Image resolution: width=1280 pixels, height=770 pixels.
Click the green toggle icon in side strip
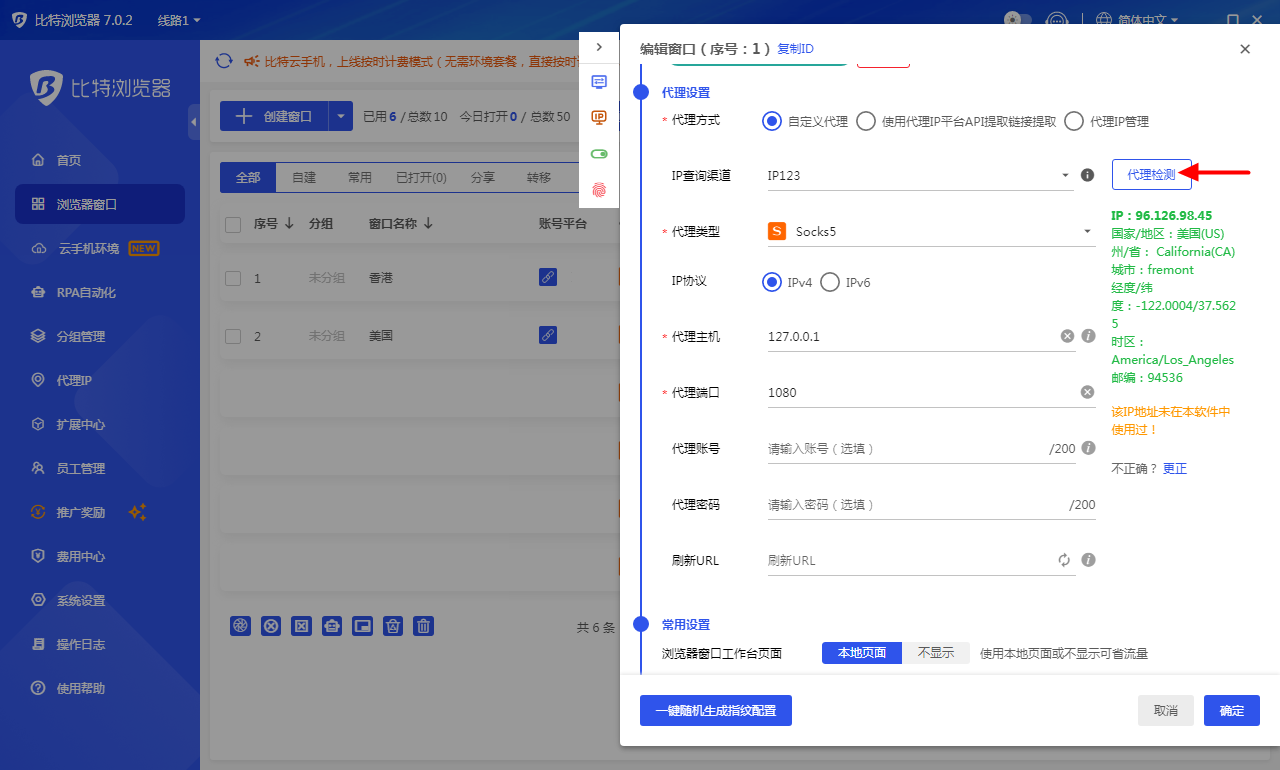click(599, 154)
